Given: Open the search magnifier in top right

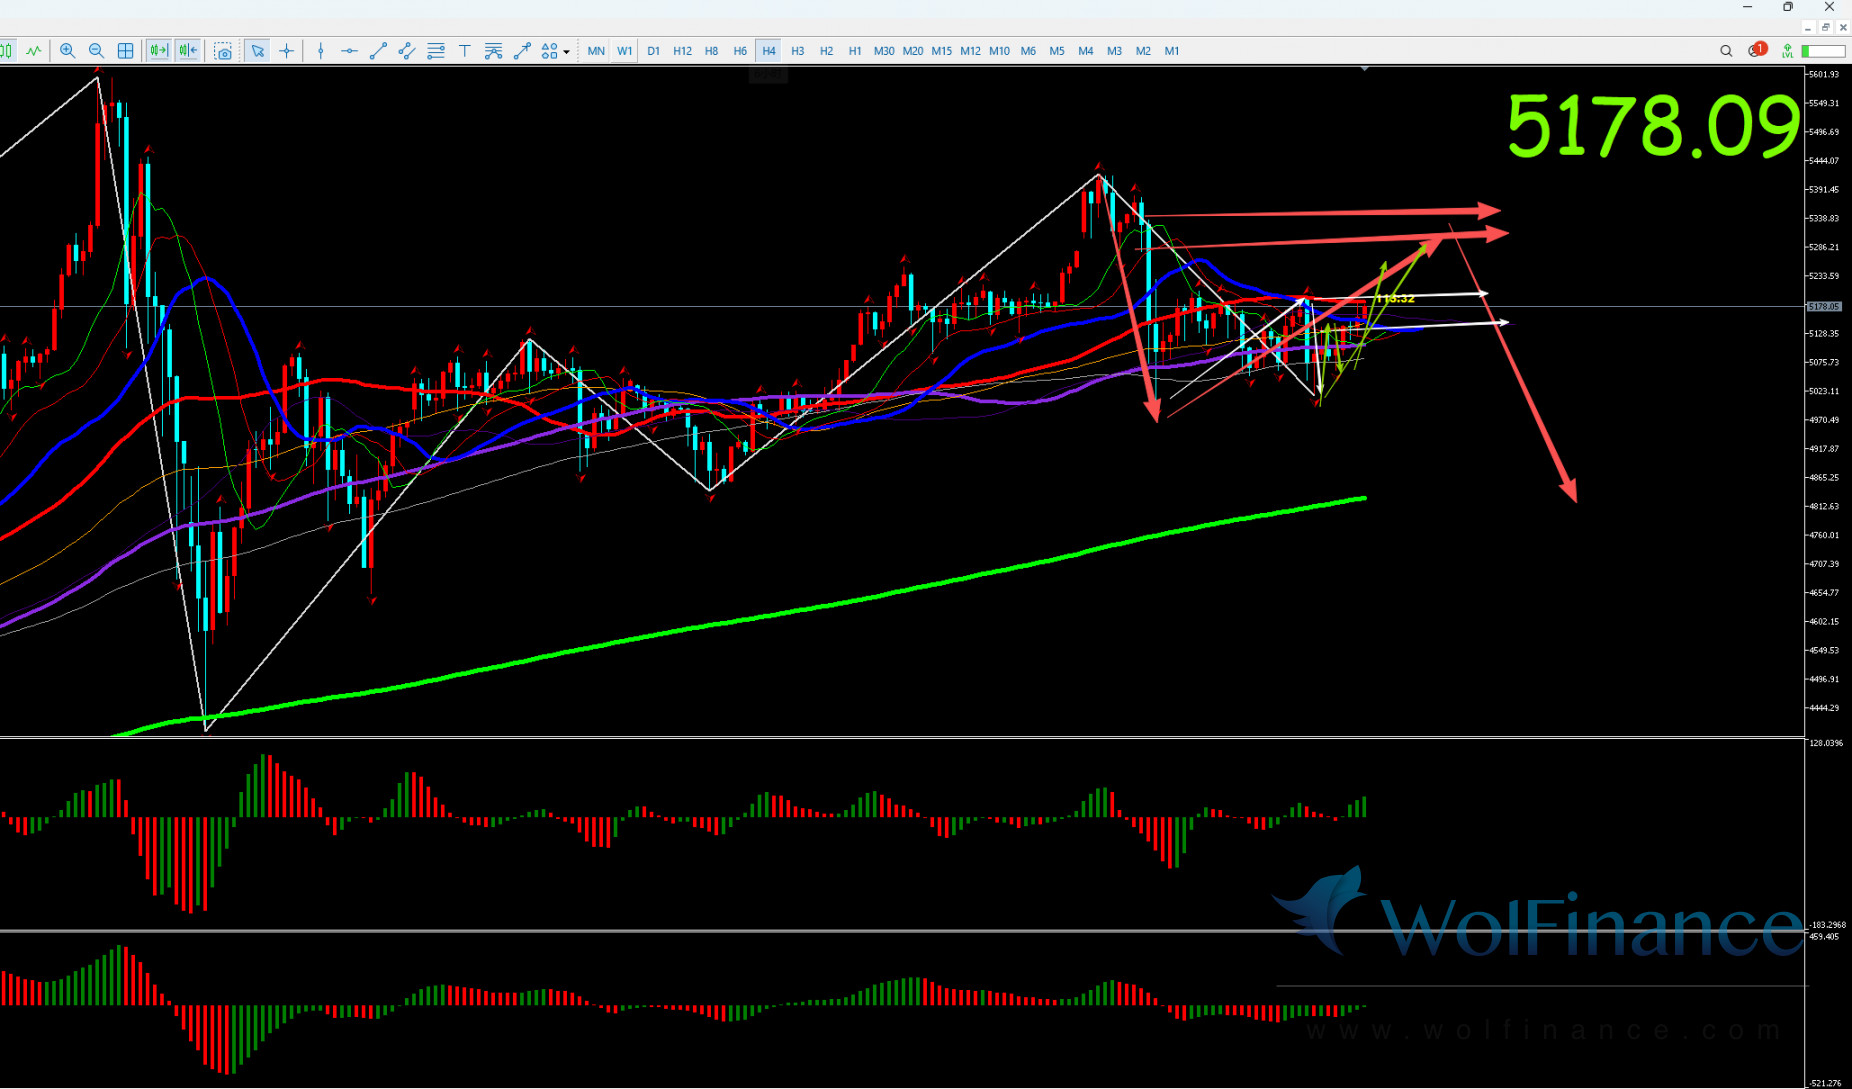Looking at the screenshot, I should [x=1726, y=51].
